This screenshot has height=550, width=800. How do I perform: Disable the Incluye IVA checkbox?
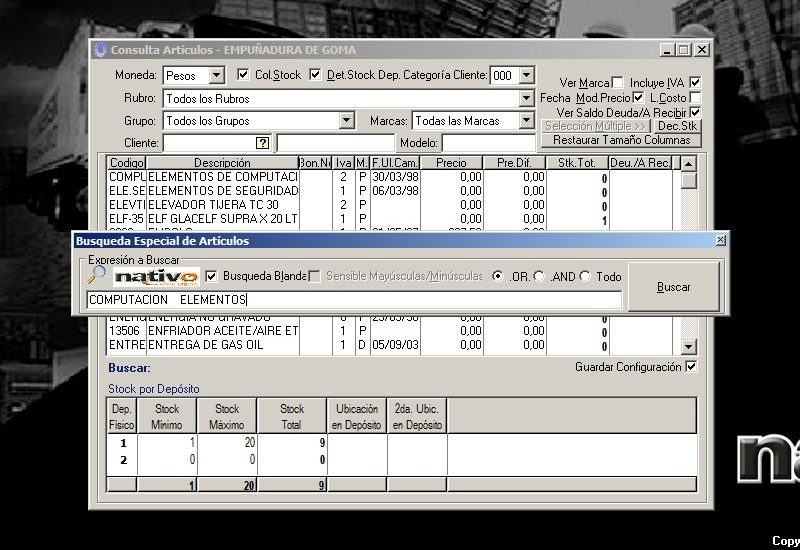pos(696,83)
